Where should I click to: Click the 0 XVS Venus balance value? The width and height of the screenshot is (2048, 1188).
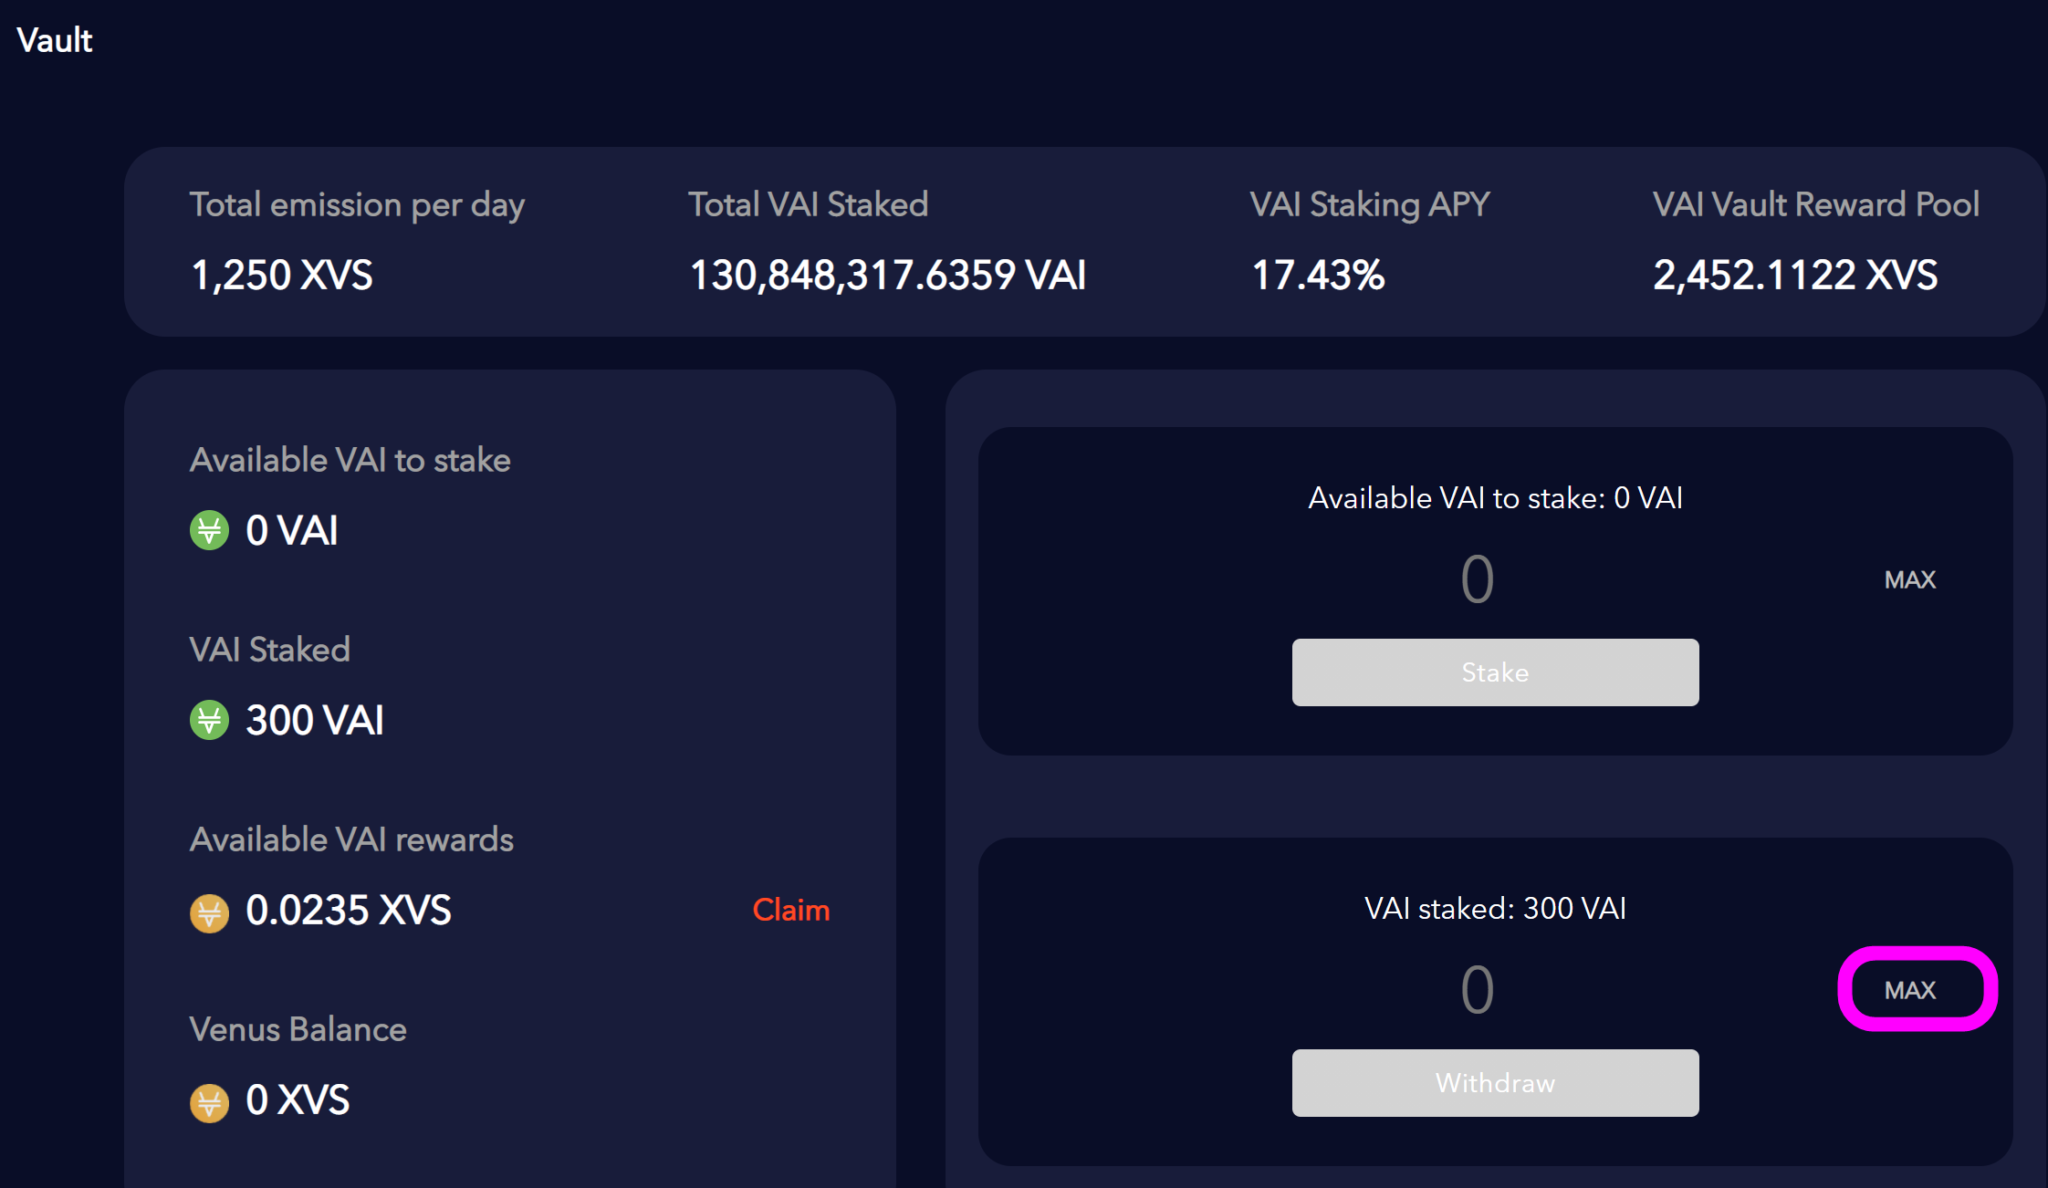click(297, 1100)
